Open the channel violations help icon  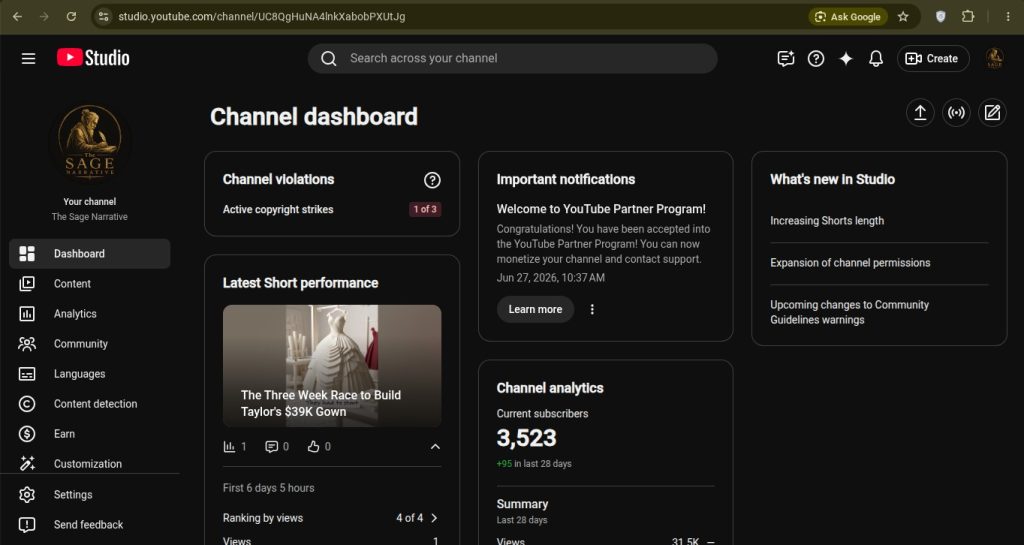[x=432, y=180]
